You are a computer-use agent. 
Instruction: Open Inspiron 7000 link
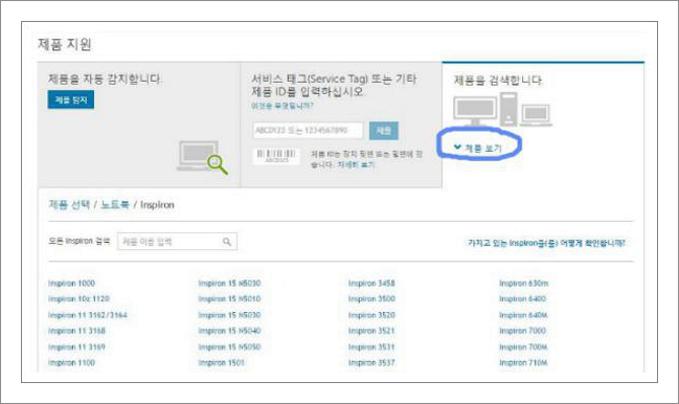click(x=522, y=331)
